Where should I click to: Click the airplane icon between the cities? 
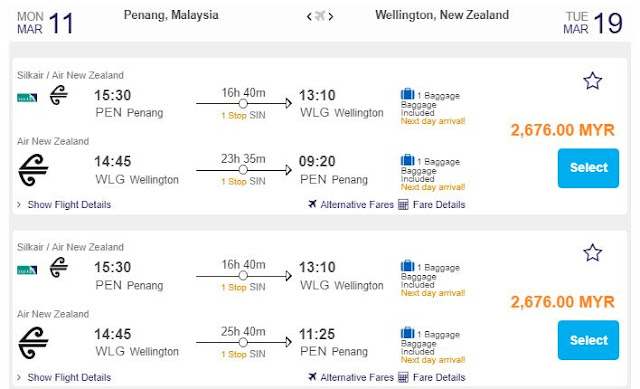[x=320, y=16]
